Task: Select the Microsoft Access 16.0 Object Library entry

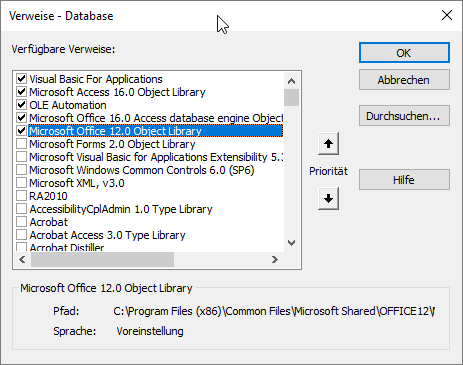Action: (117, 92)
